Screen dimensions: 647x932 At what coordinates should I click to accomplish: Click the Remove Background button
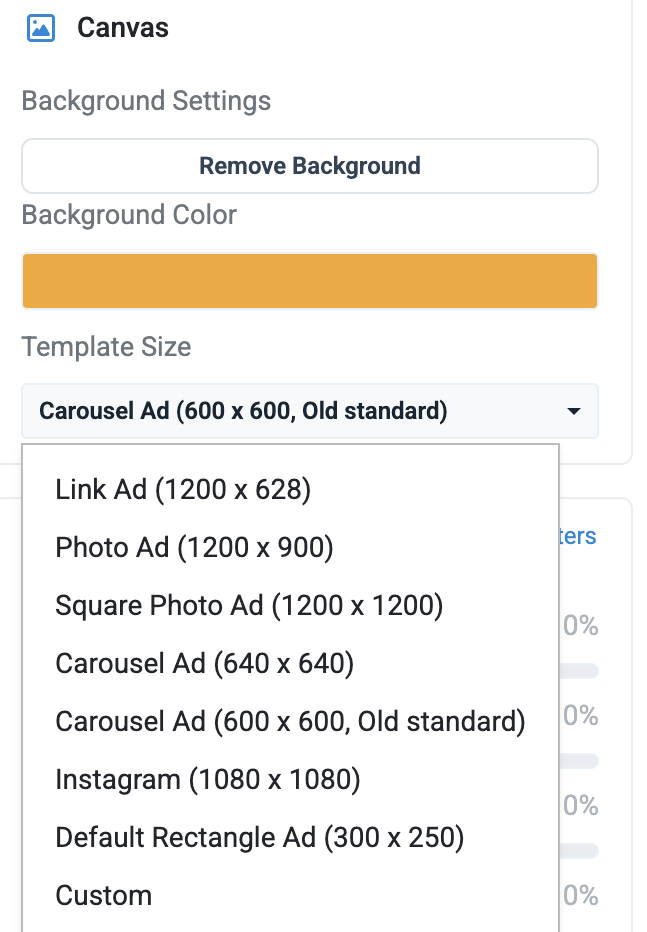(x=310, y=166)
